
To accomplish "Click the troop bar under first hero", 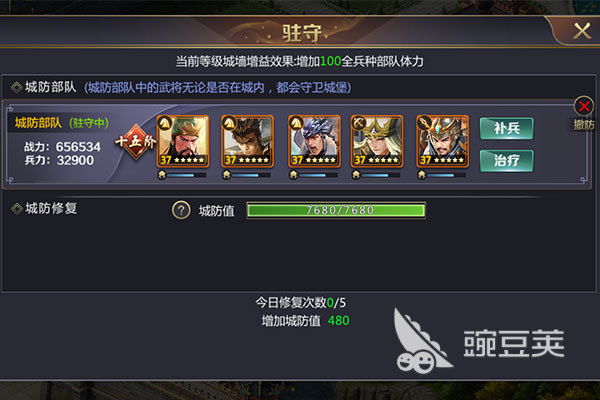I will 182,175.
